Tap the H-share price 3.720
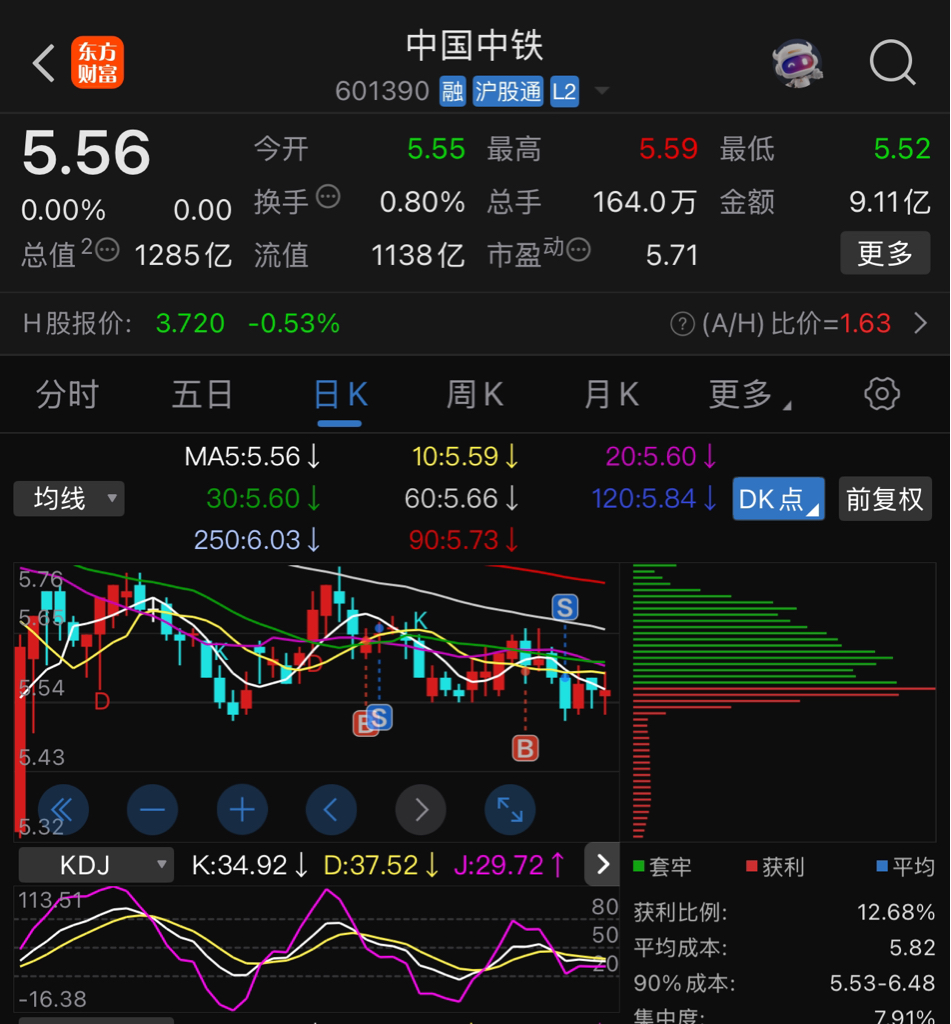The height and width of the screenshot is (1024, 951). (x=190, y=323)
